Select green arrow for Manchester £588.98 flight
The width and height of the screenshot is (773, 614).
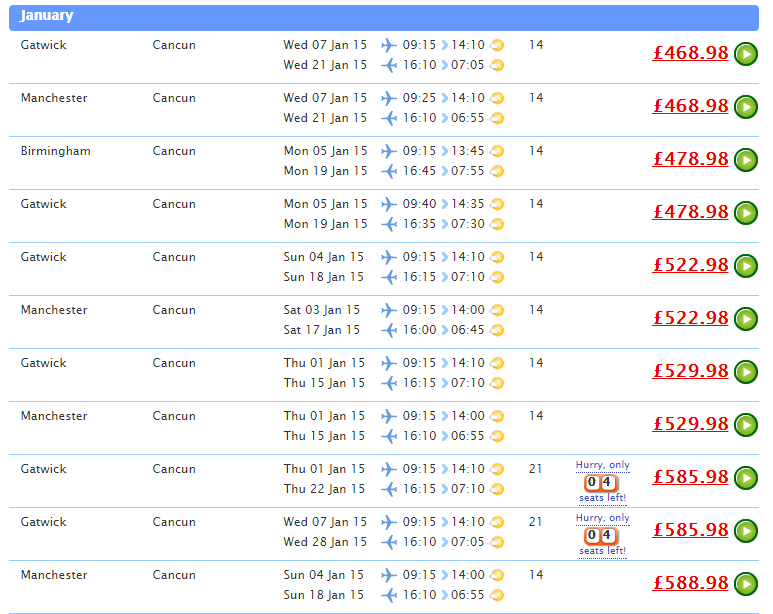click(746, 584)
